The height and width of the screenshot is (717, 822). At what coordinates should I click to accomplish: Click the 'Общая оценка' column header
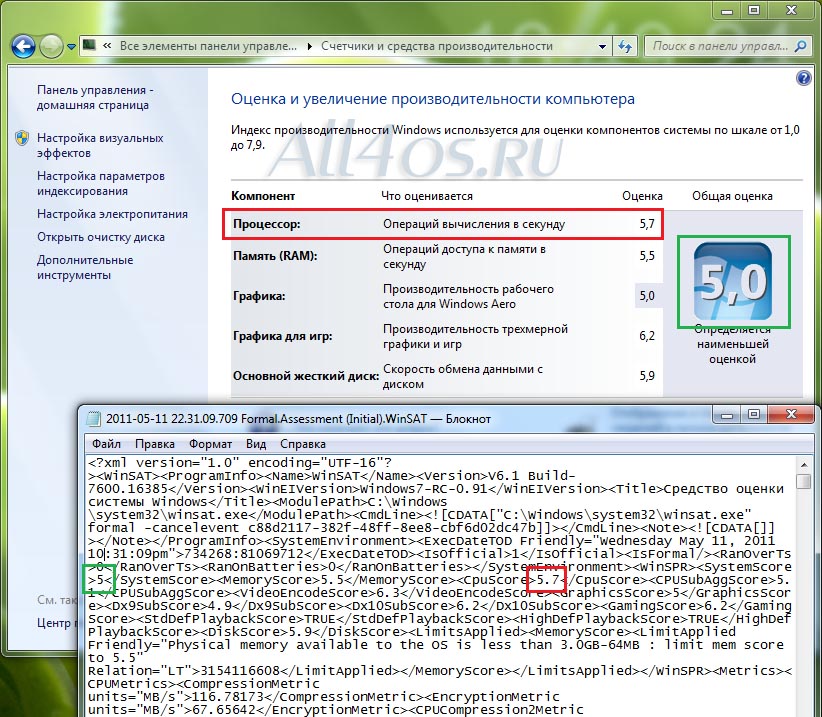[x=732, y=196]
